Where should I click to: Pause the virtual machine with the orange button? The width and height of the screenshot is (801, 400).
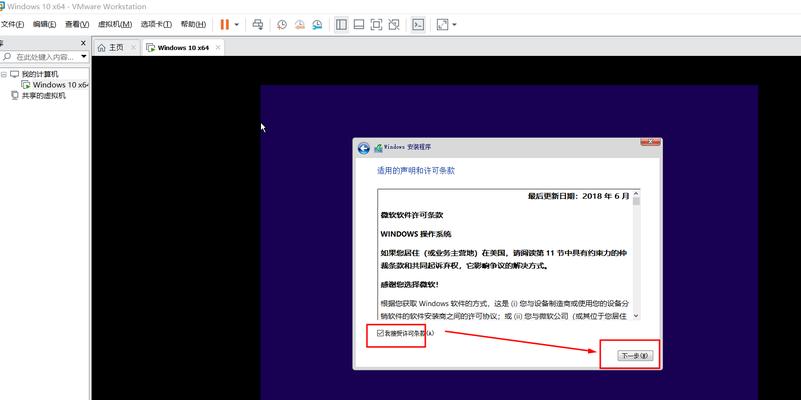coord(225,25)
